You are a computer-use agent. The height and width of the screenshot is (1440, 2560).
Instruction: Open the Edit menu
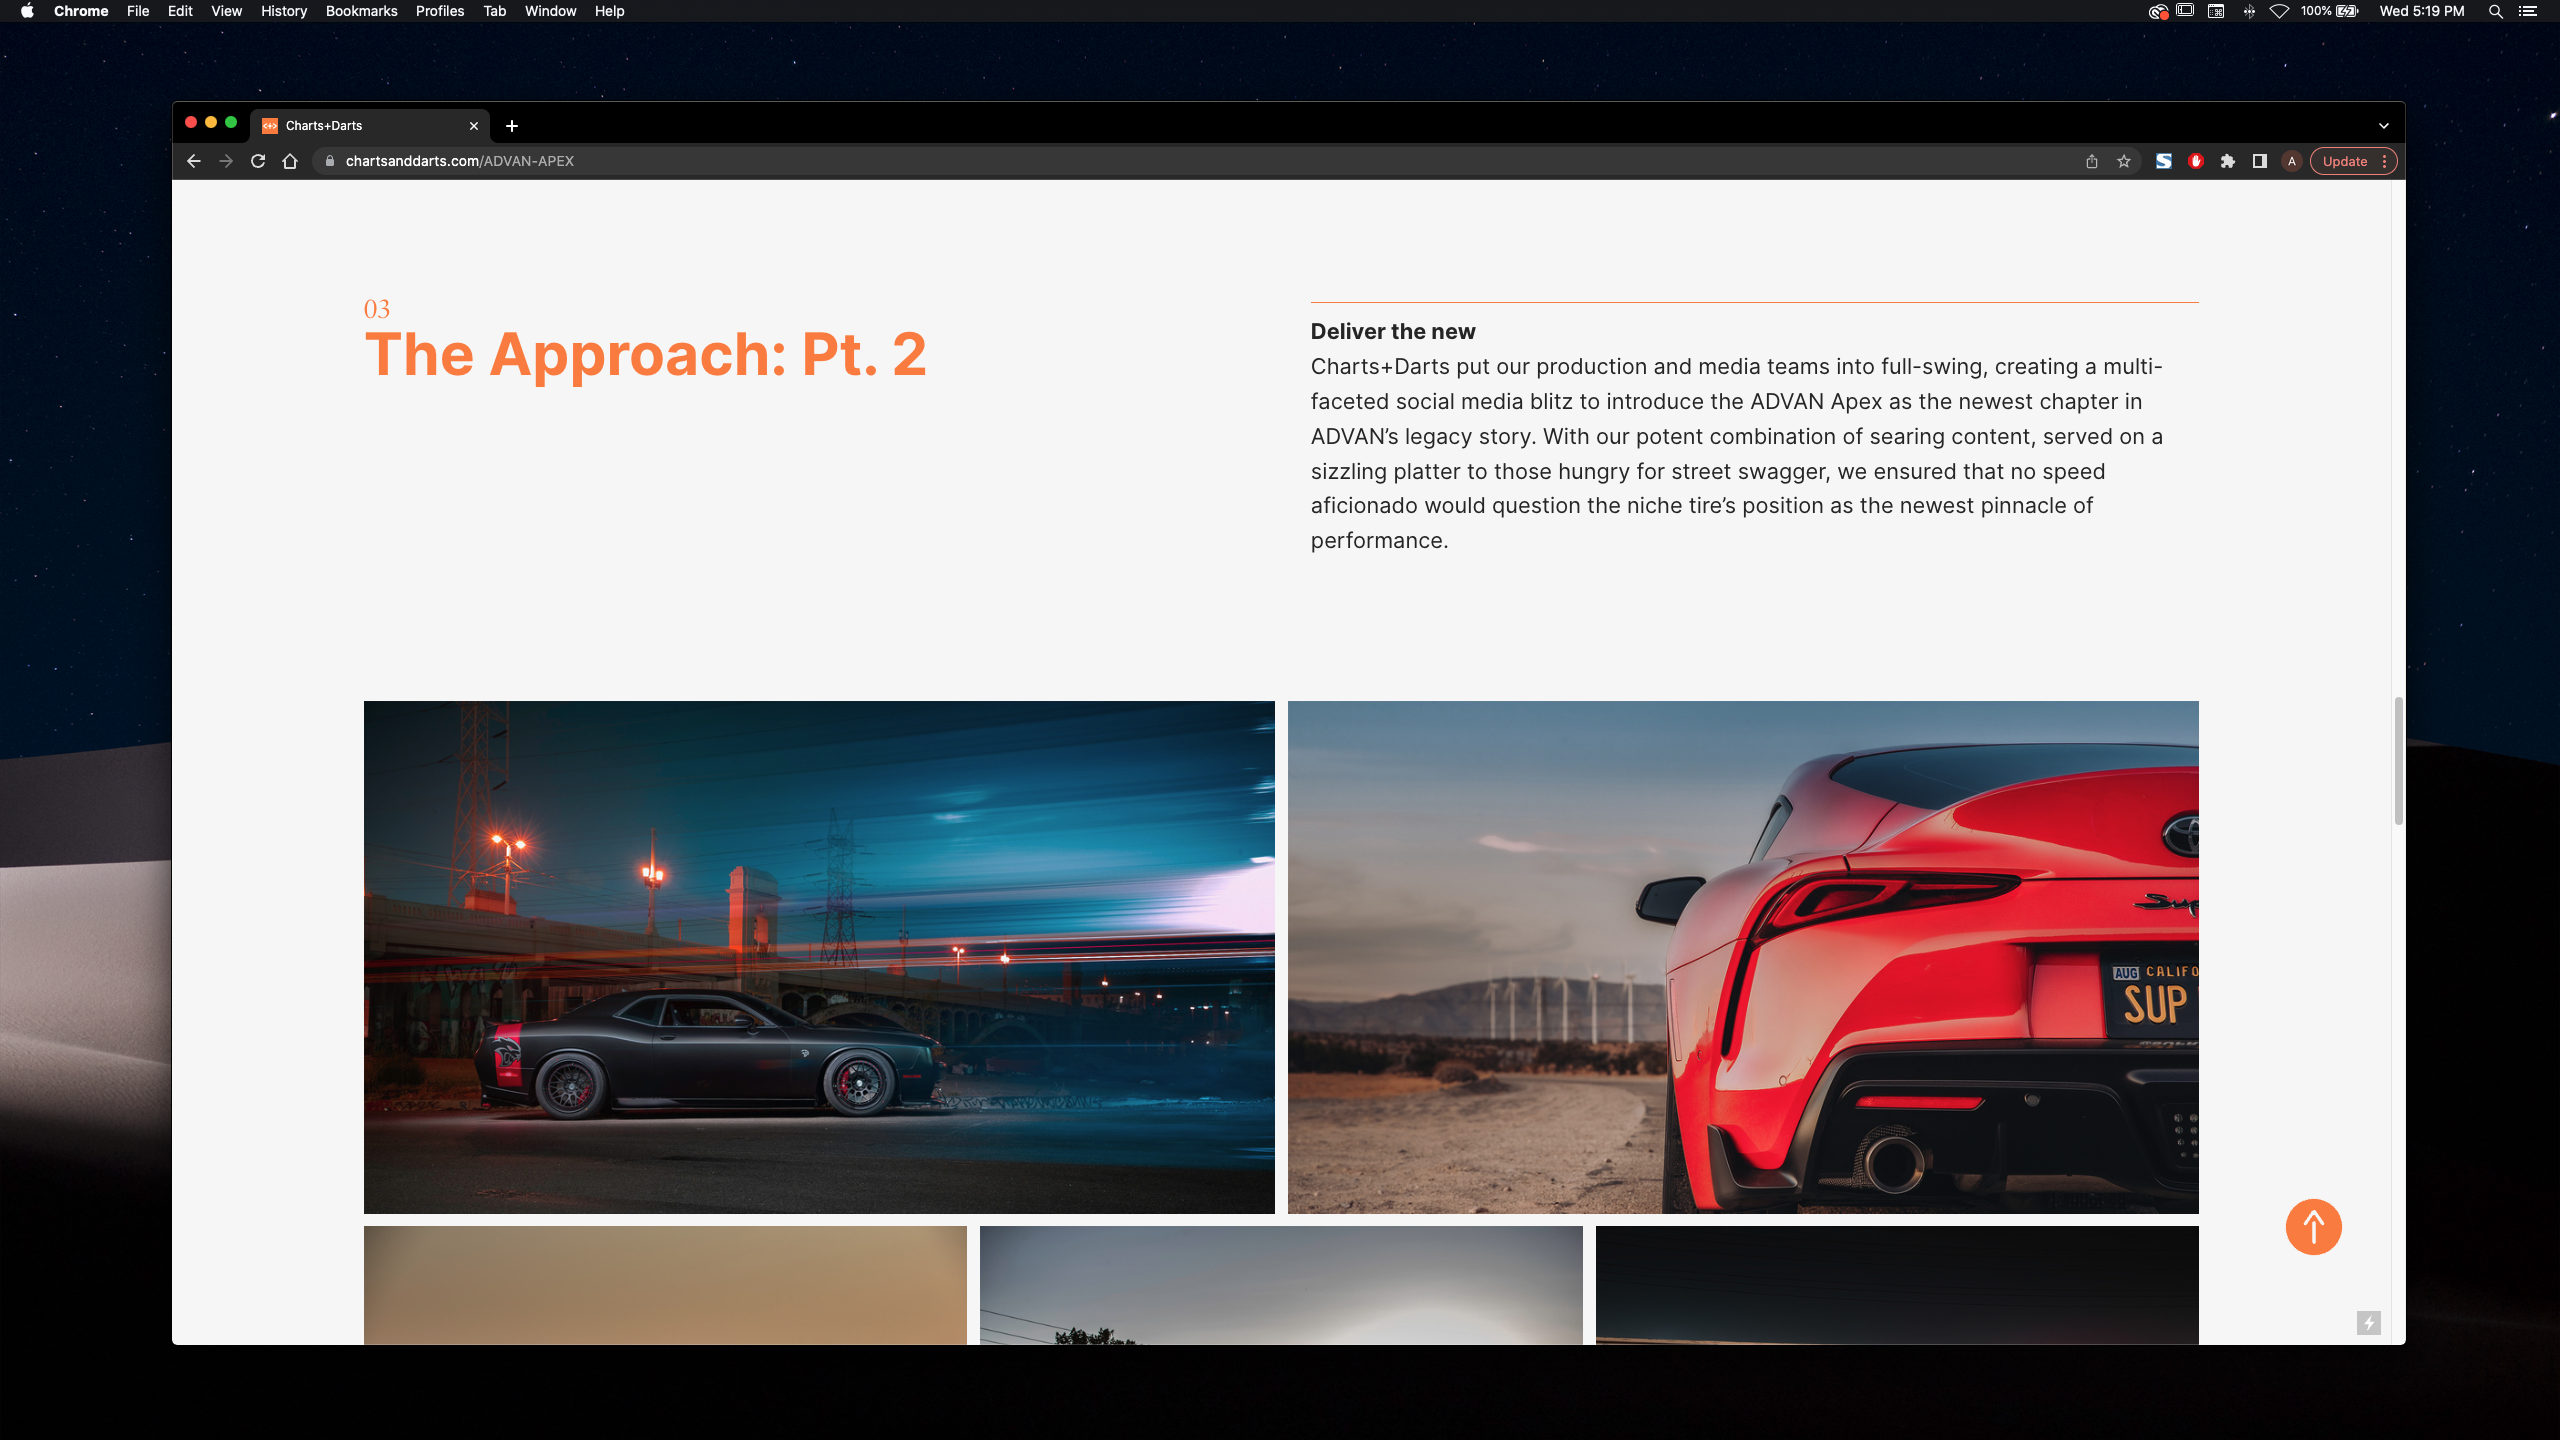tap(180, 11)
